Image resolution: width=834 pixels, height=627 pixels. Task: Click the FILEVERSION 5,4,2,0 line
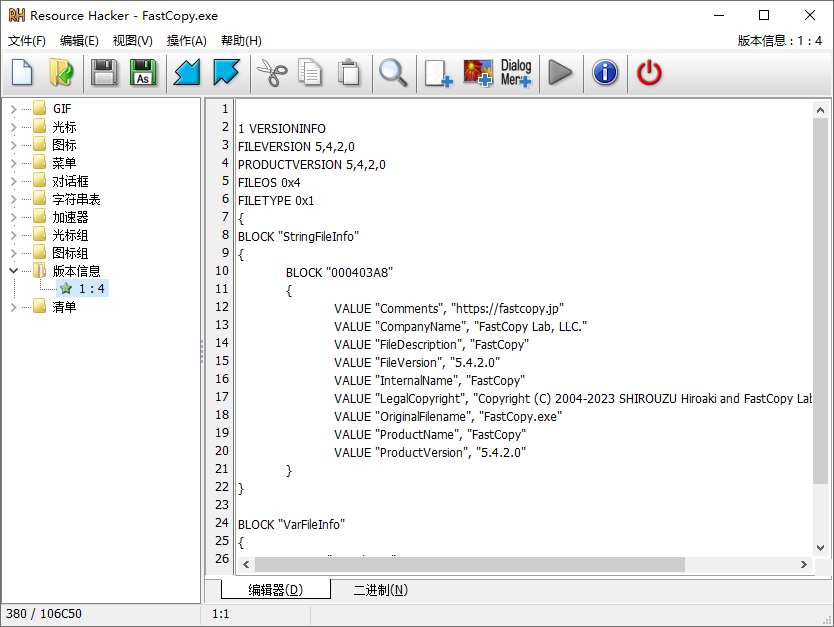point(296,147)
